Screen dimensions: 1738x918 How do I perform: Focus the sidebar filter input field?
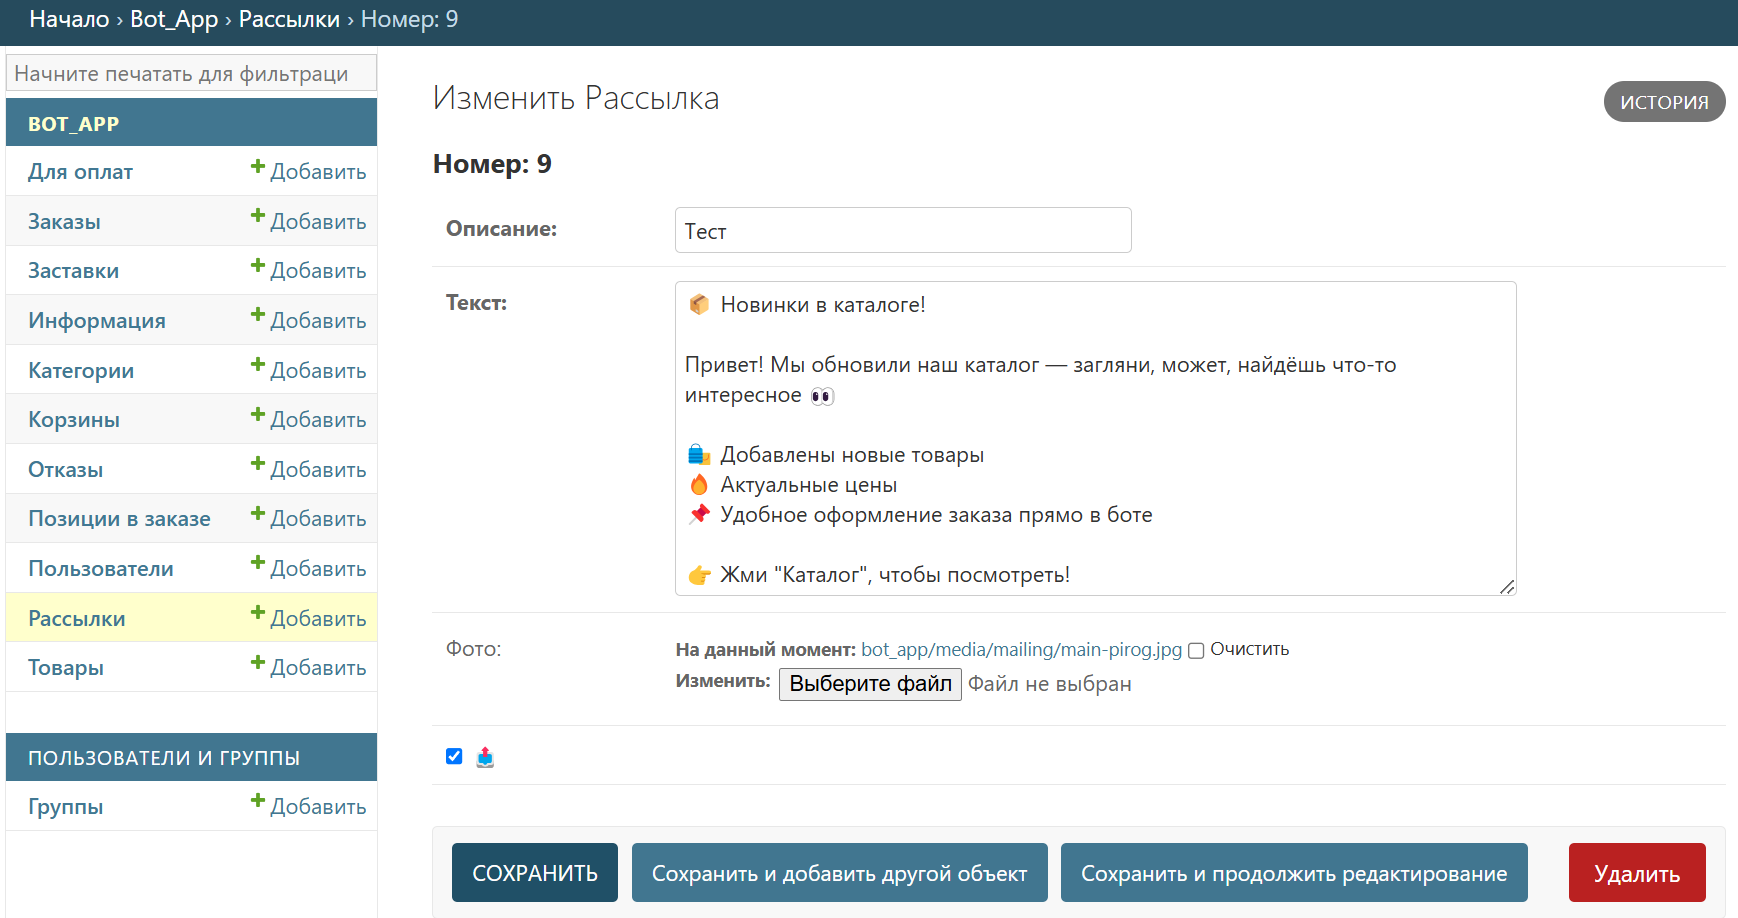pyautogui.click(x=191, y=73)
